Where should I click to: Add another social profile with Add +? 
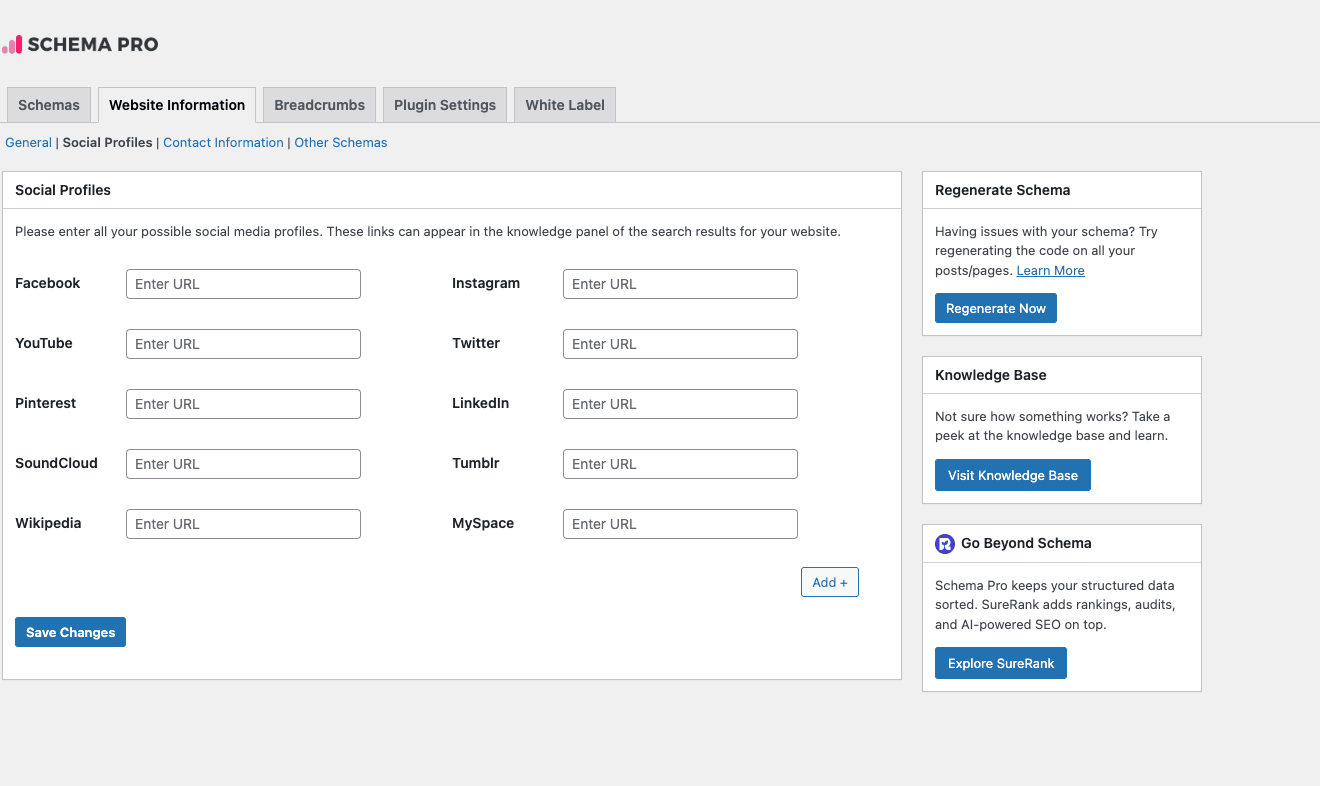(x=830, y=582)
